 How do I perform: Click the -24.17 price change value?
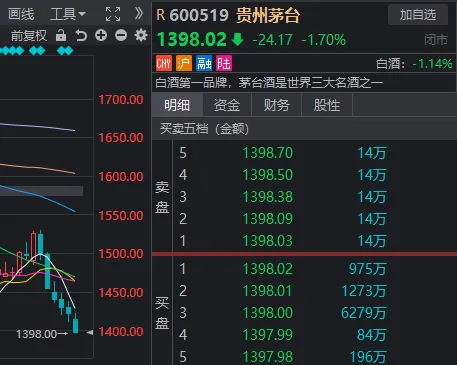pos(273,40)
